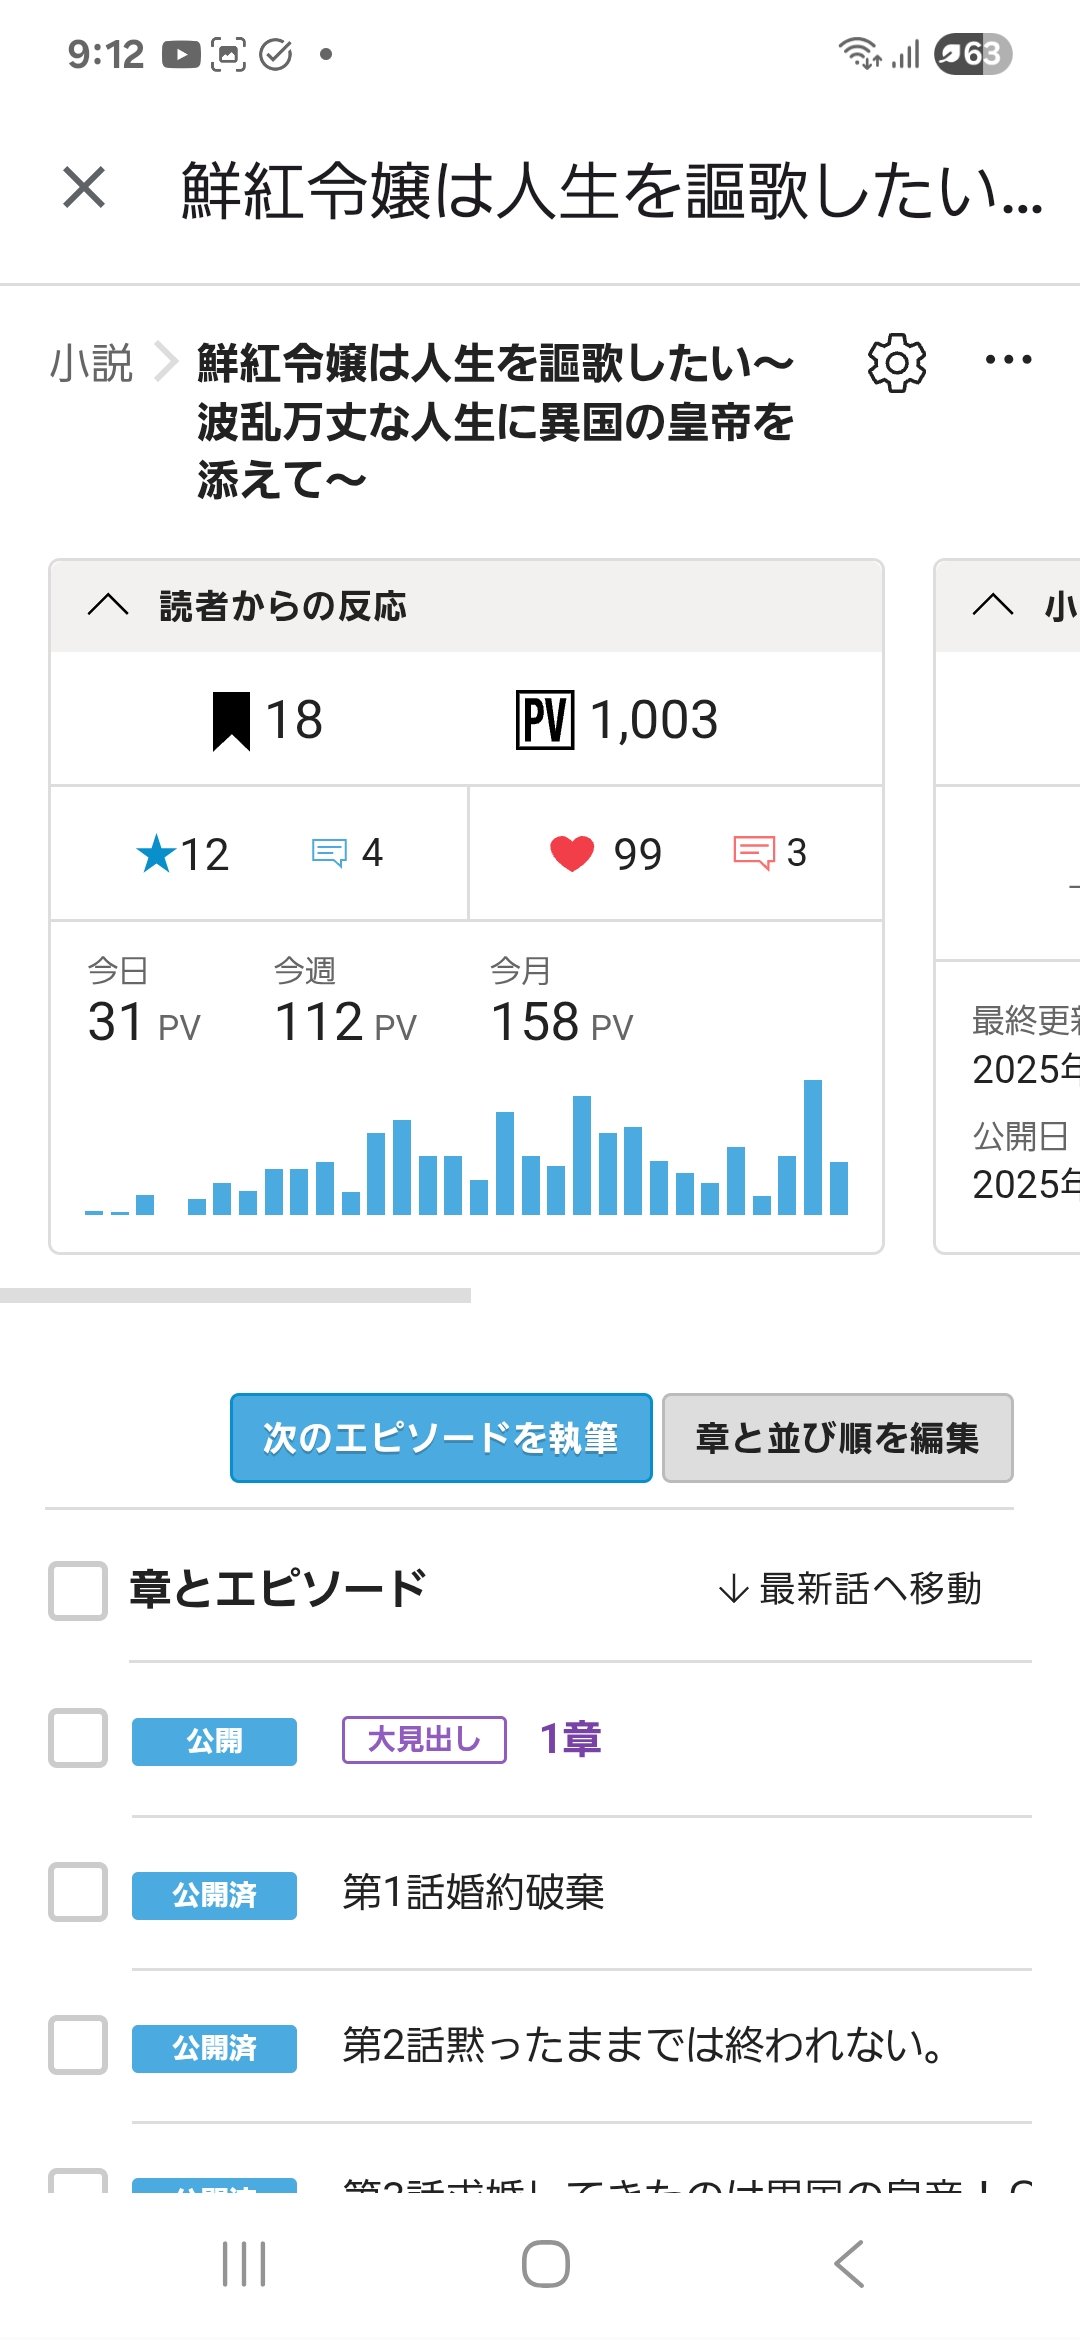1080x2340 pixels.
Task: Open the blue review comments icon
Action: (329, 853)
